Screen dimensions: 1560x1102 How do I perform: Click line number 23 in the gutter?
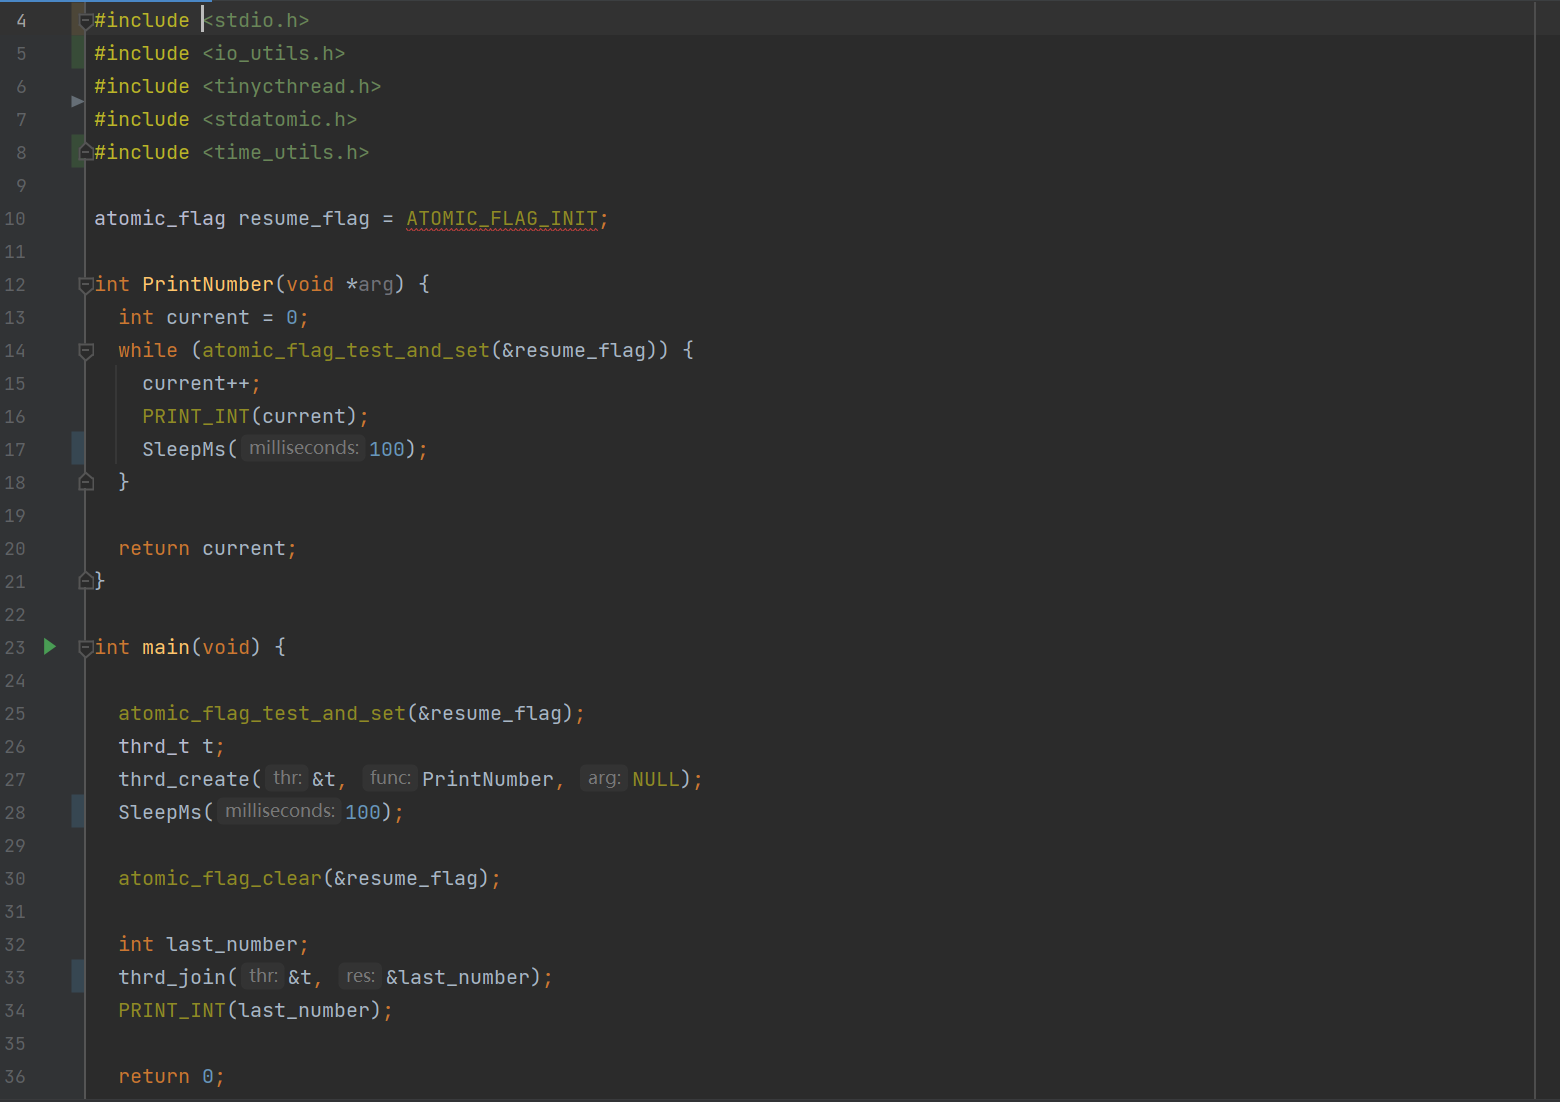click(15, 647)
